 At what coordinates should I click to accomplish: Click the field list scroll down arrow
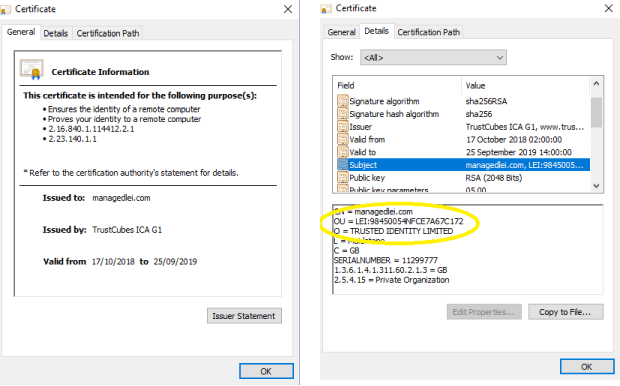click(x=596, y=186)
